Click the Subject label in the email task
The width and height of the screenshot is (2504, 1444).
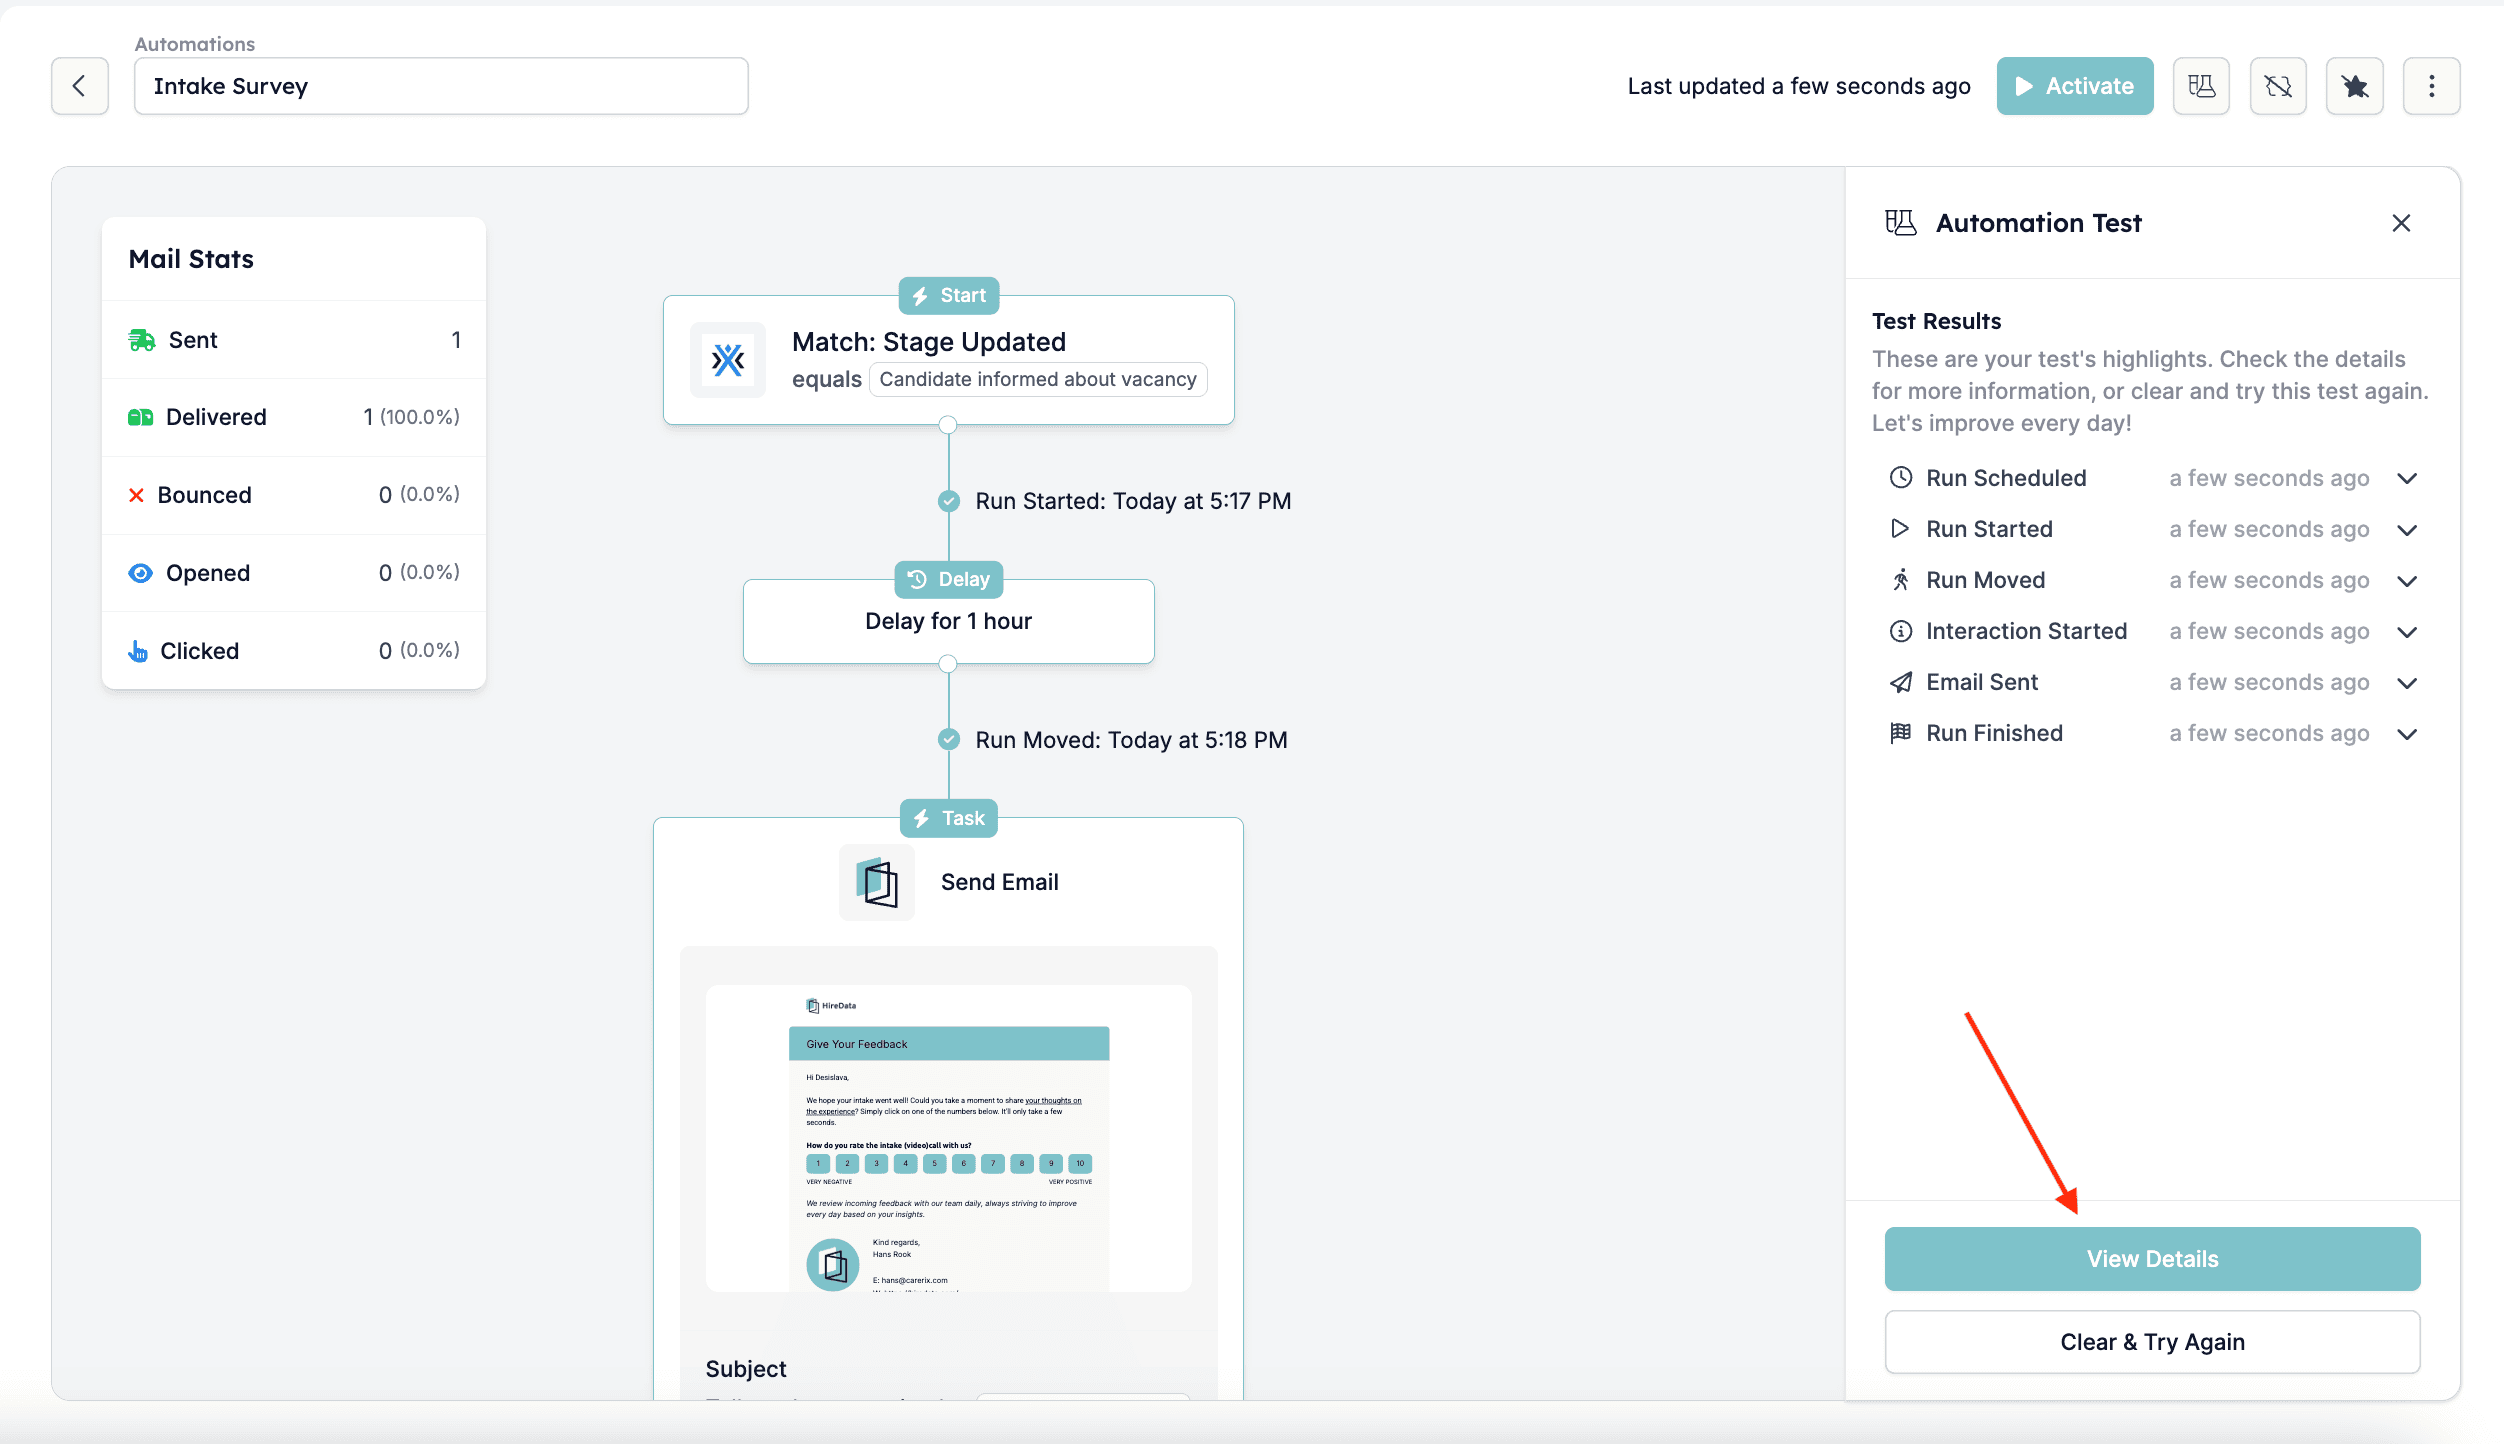[x=746, y=1369]
